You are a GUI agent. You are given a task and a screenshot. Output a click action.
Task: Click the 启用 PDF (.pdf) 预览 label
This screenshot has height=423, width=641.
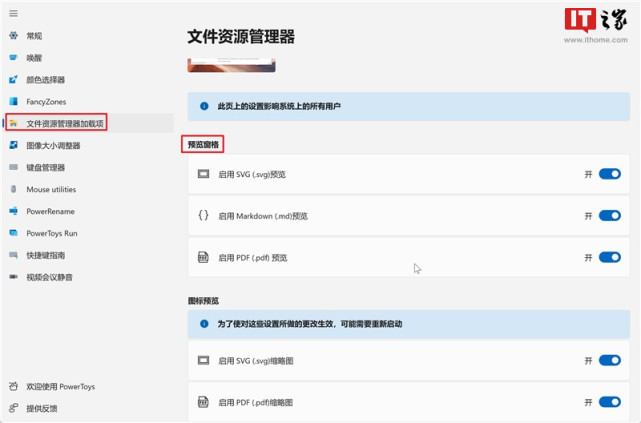253,257
